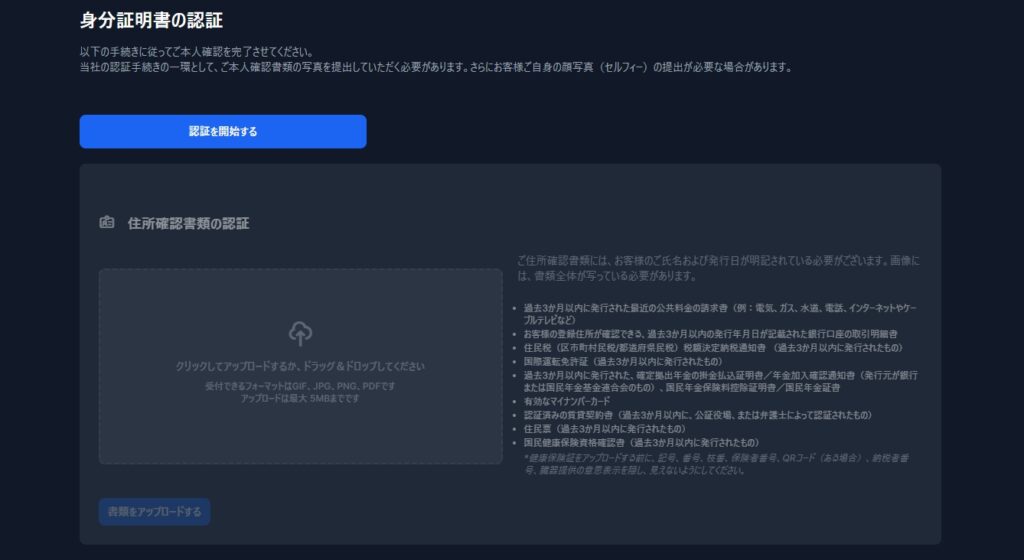Click the クリックしてアップロードするか、ドラッグ＆ドロップ text
Image resolution: width=1024 pixels, height=560 pixels.
(300, 366)
